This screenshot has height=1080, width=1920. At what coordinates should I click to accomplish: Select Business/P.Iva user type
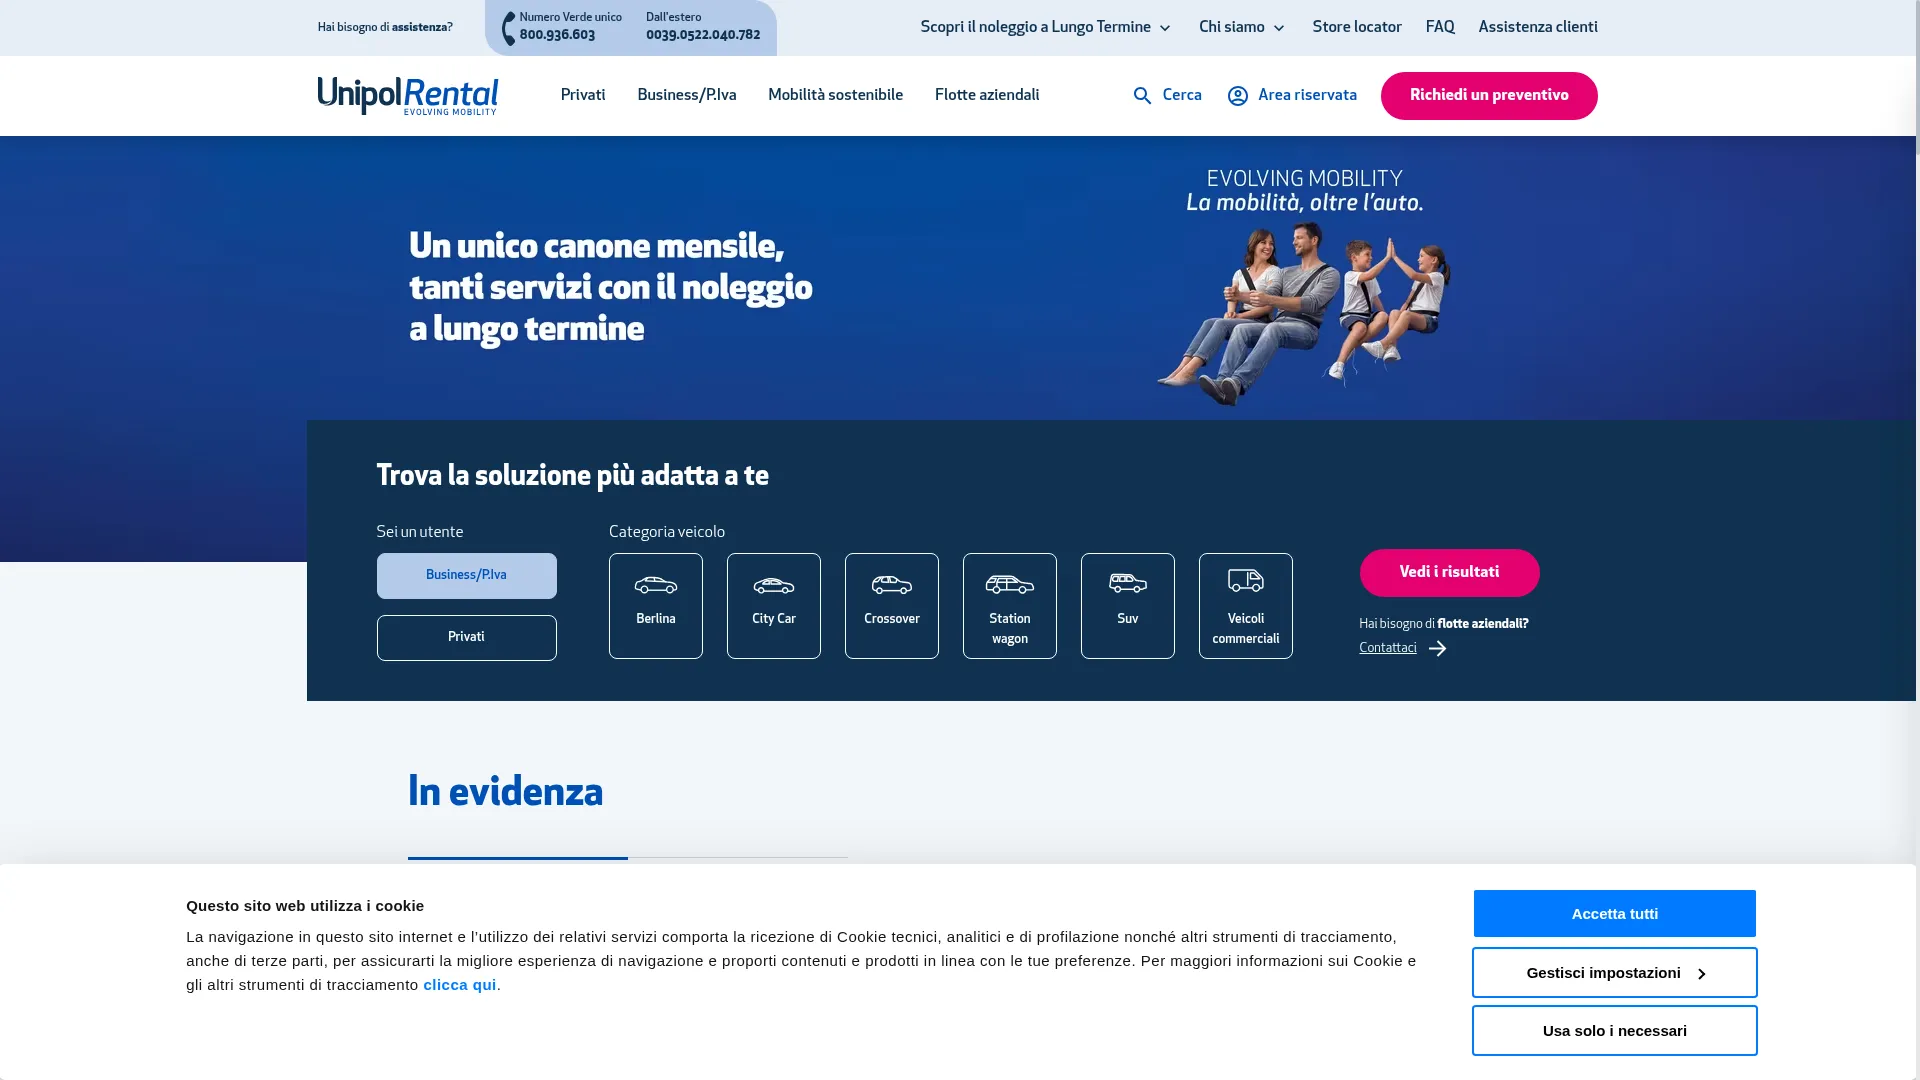click(467, 576)
